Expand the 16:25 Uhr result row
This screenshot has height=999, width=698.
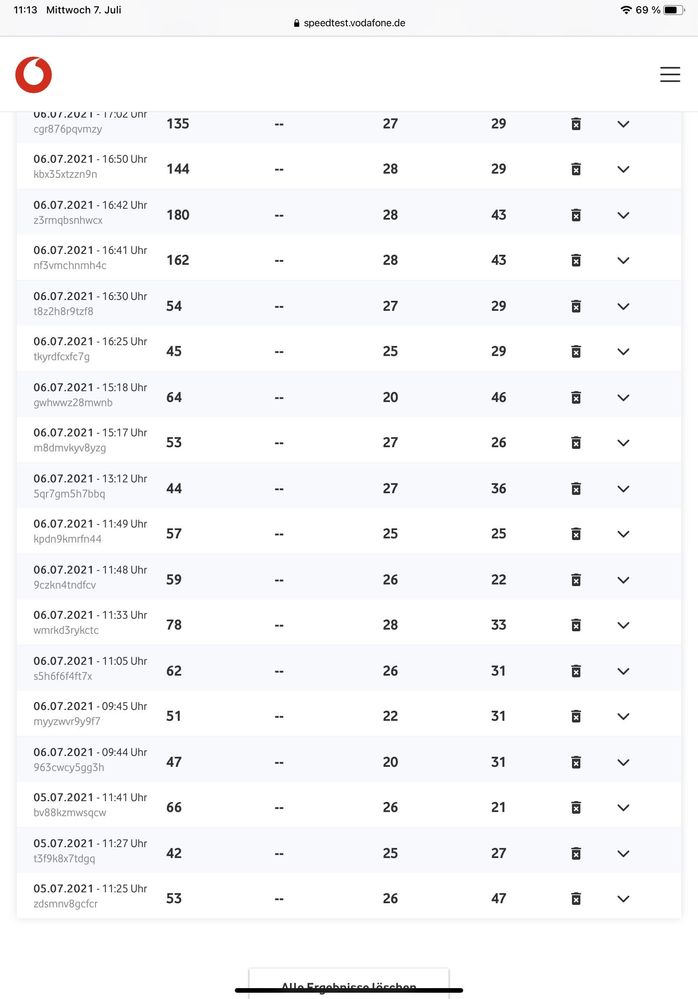click(x=623, y=352)
